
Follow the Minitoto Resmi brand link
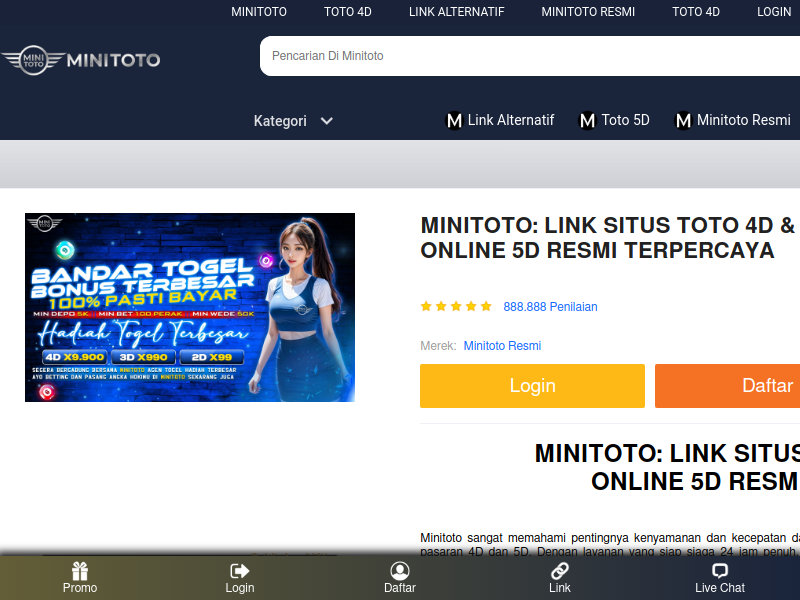coord(502,346)
